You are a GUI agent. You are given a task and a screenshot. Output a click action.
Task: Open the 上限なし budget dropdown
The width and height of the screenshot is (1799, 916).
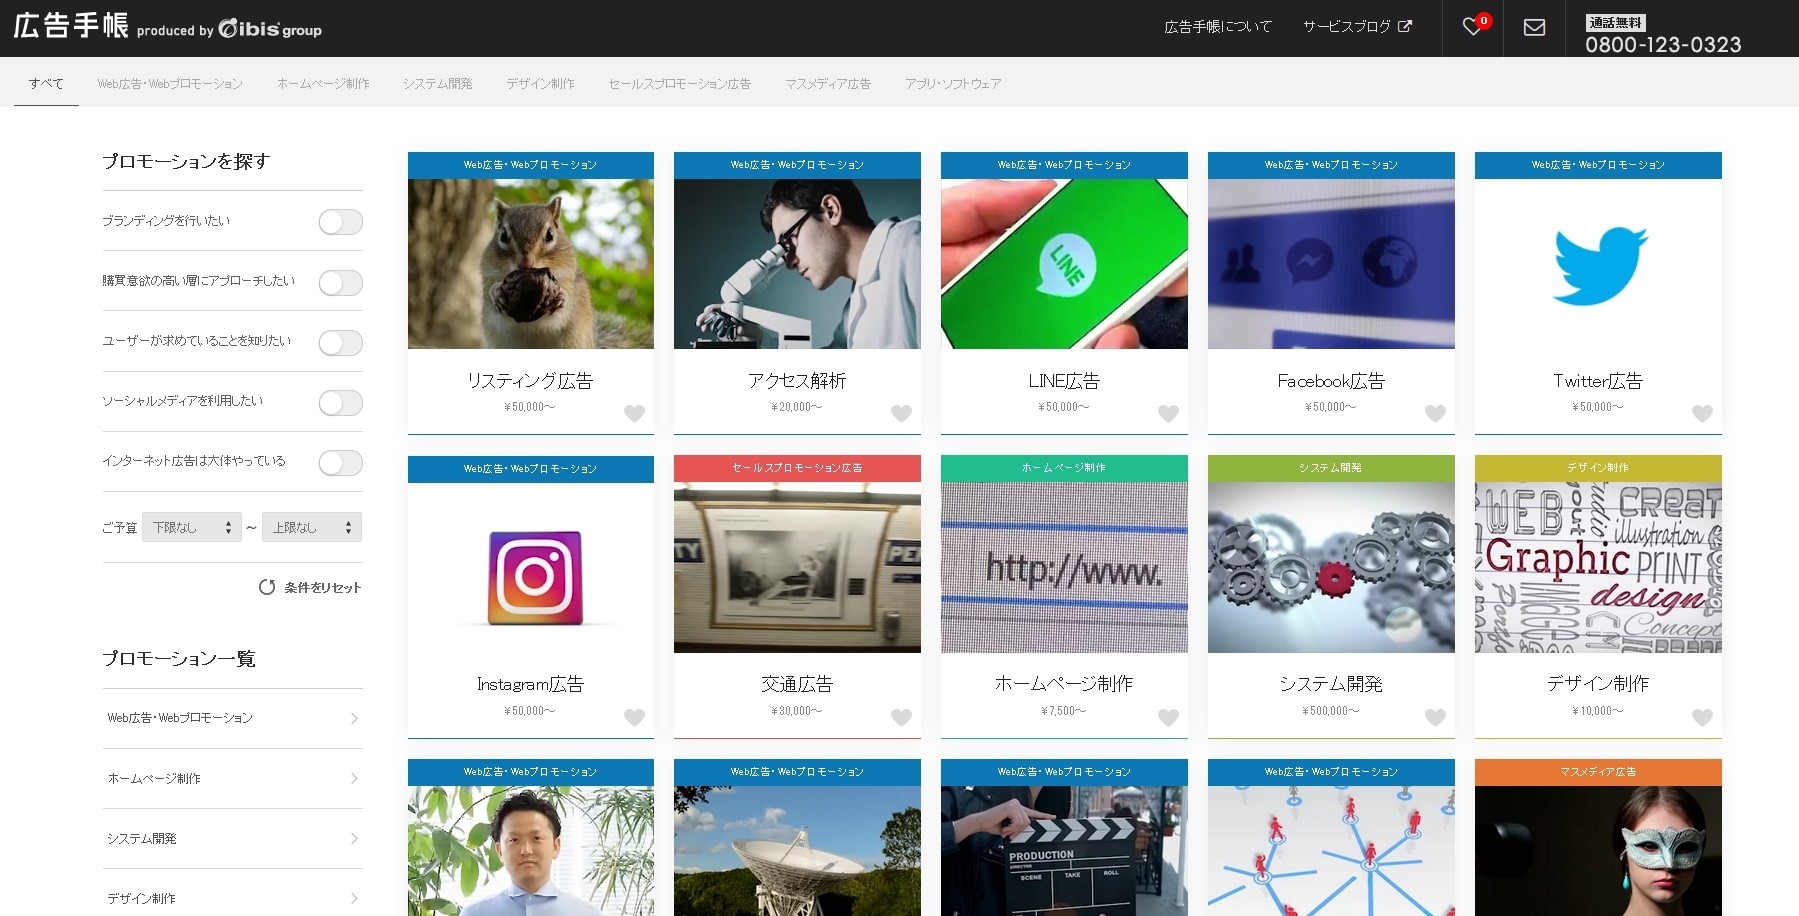click(312, 527)
